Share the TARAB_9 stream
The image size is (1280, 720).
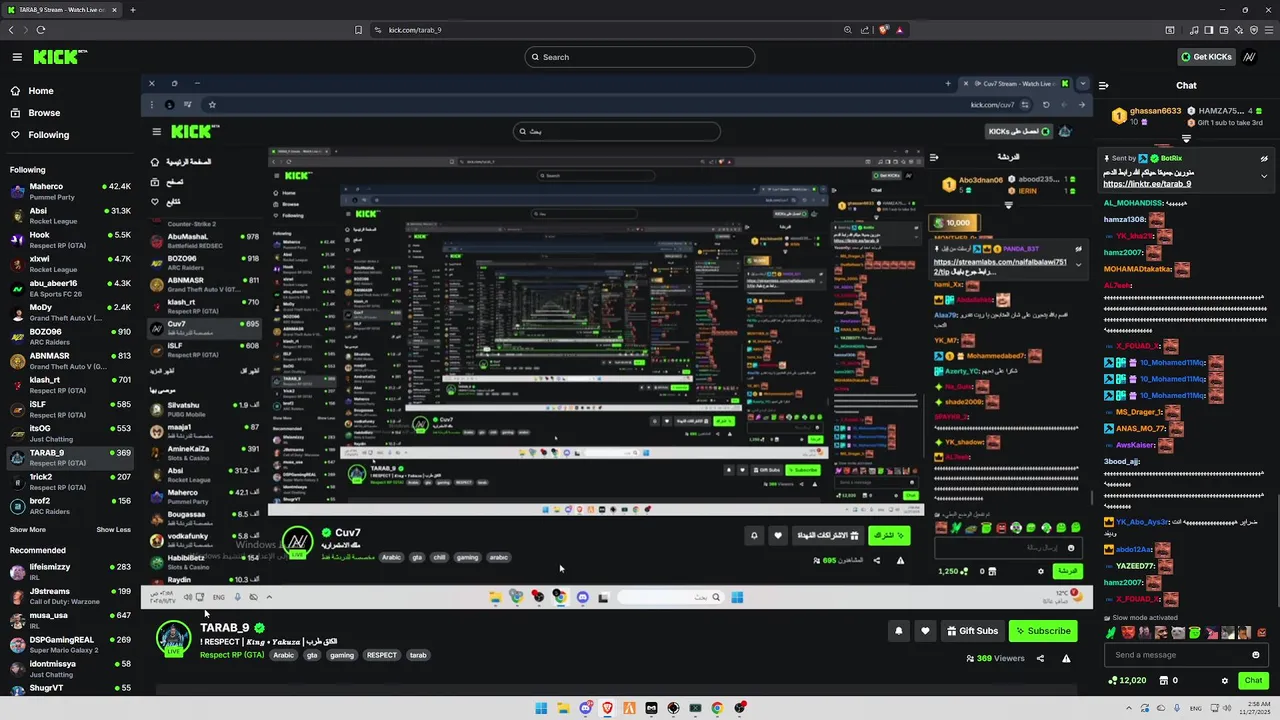pos(1040,658)
